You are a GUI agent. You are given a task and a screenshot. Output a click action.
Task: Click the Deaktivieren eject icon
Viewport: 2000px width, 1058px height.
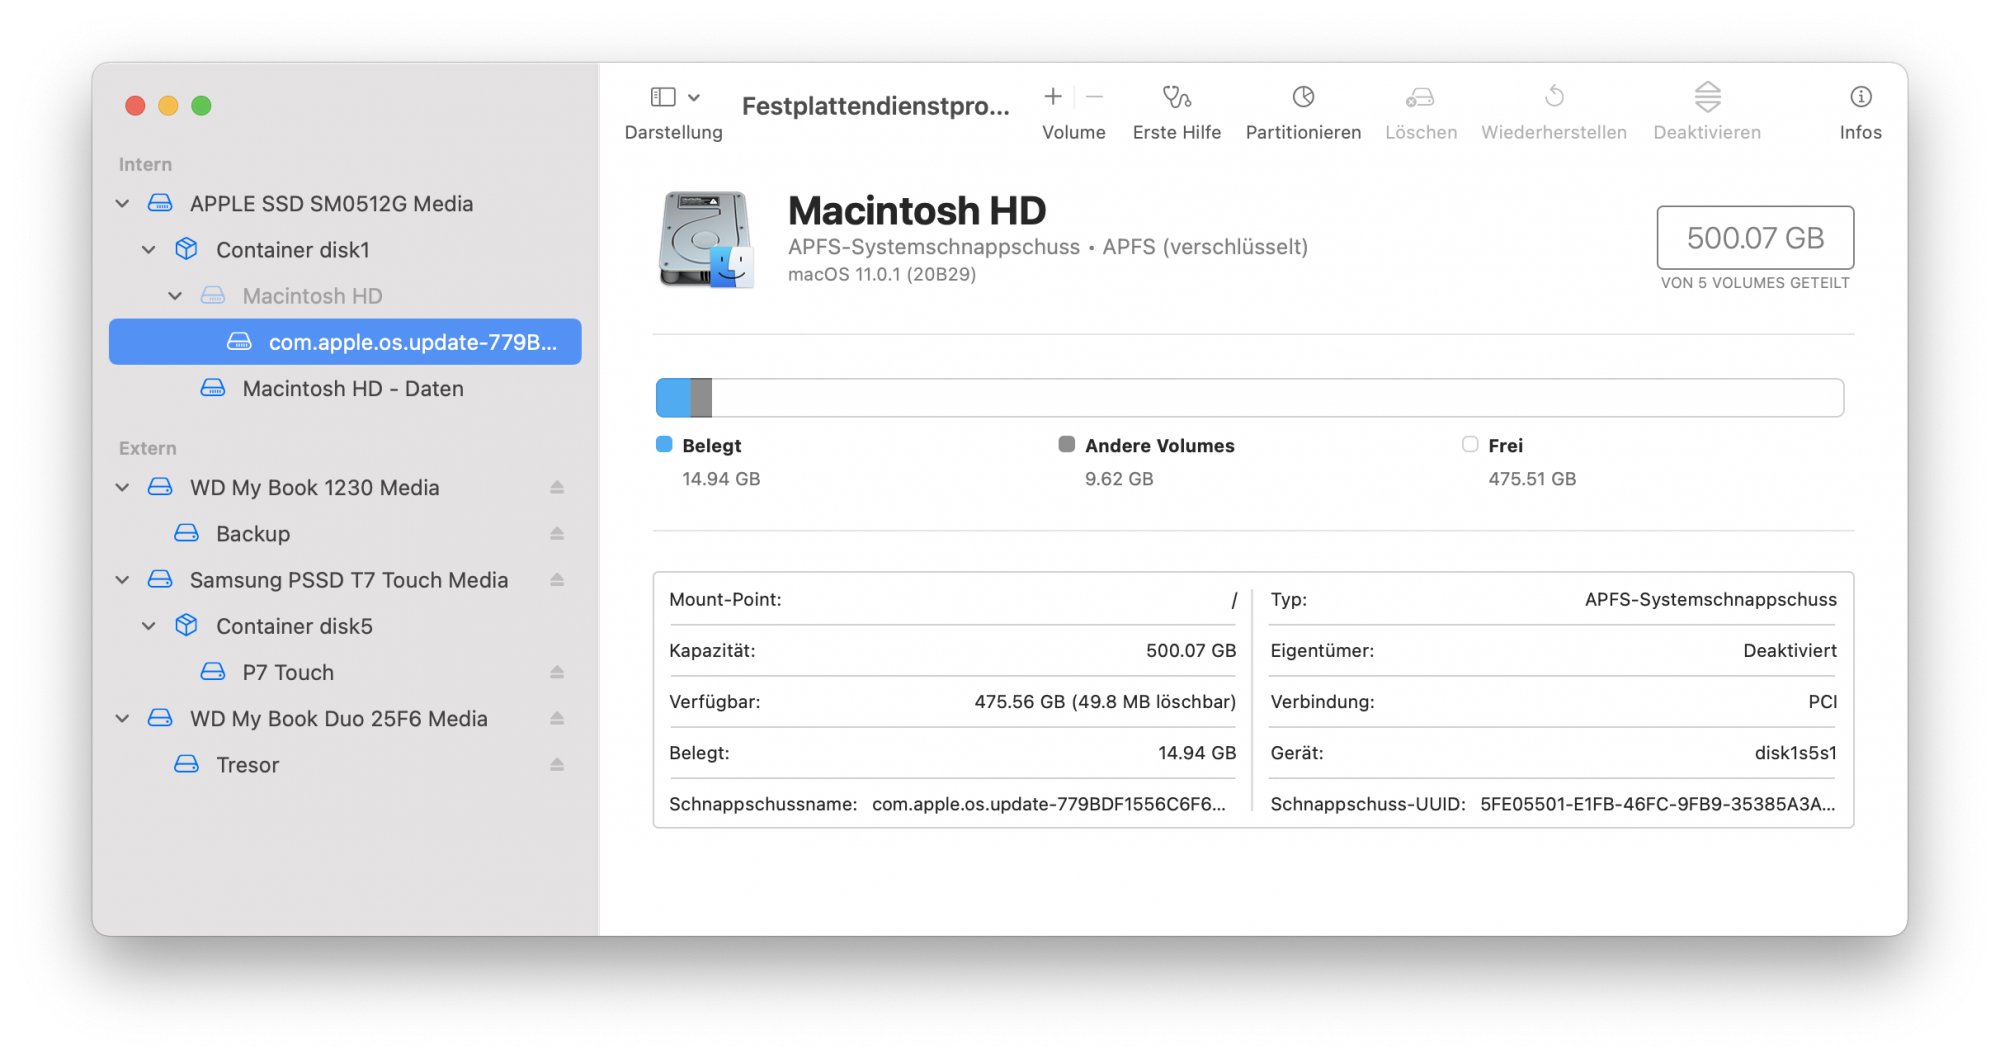pos(1707,97)
